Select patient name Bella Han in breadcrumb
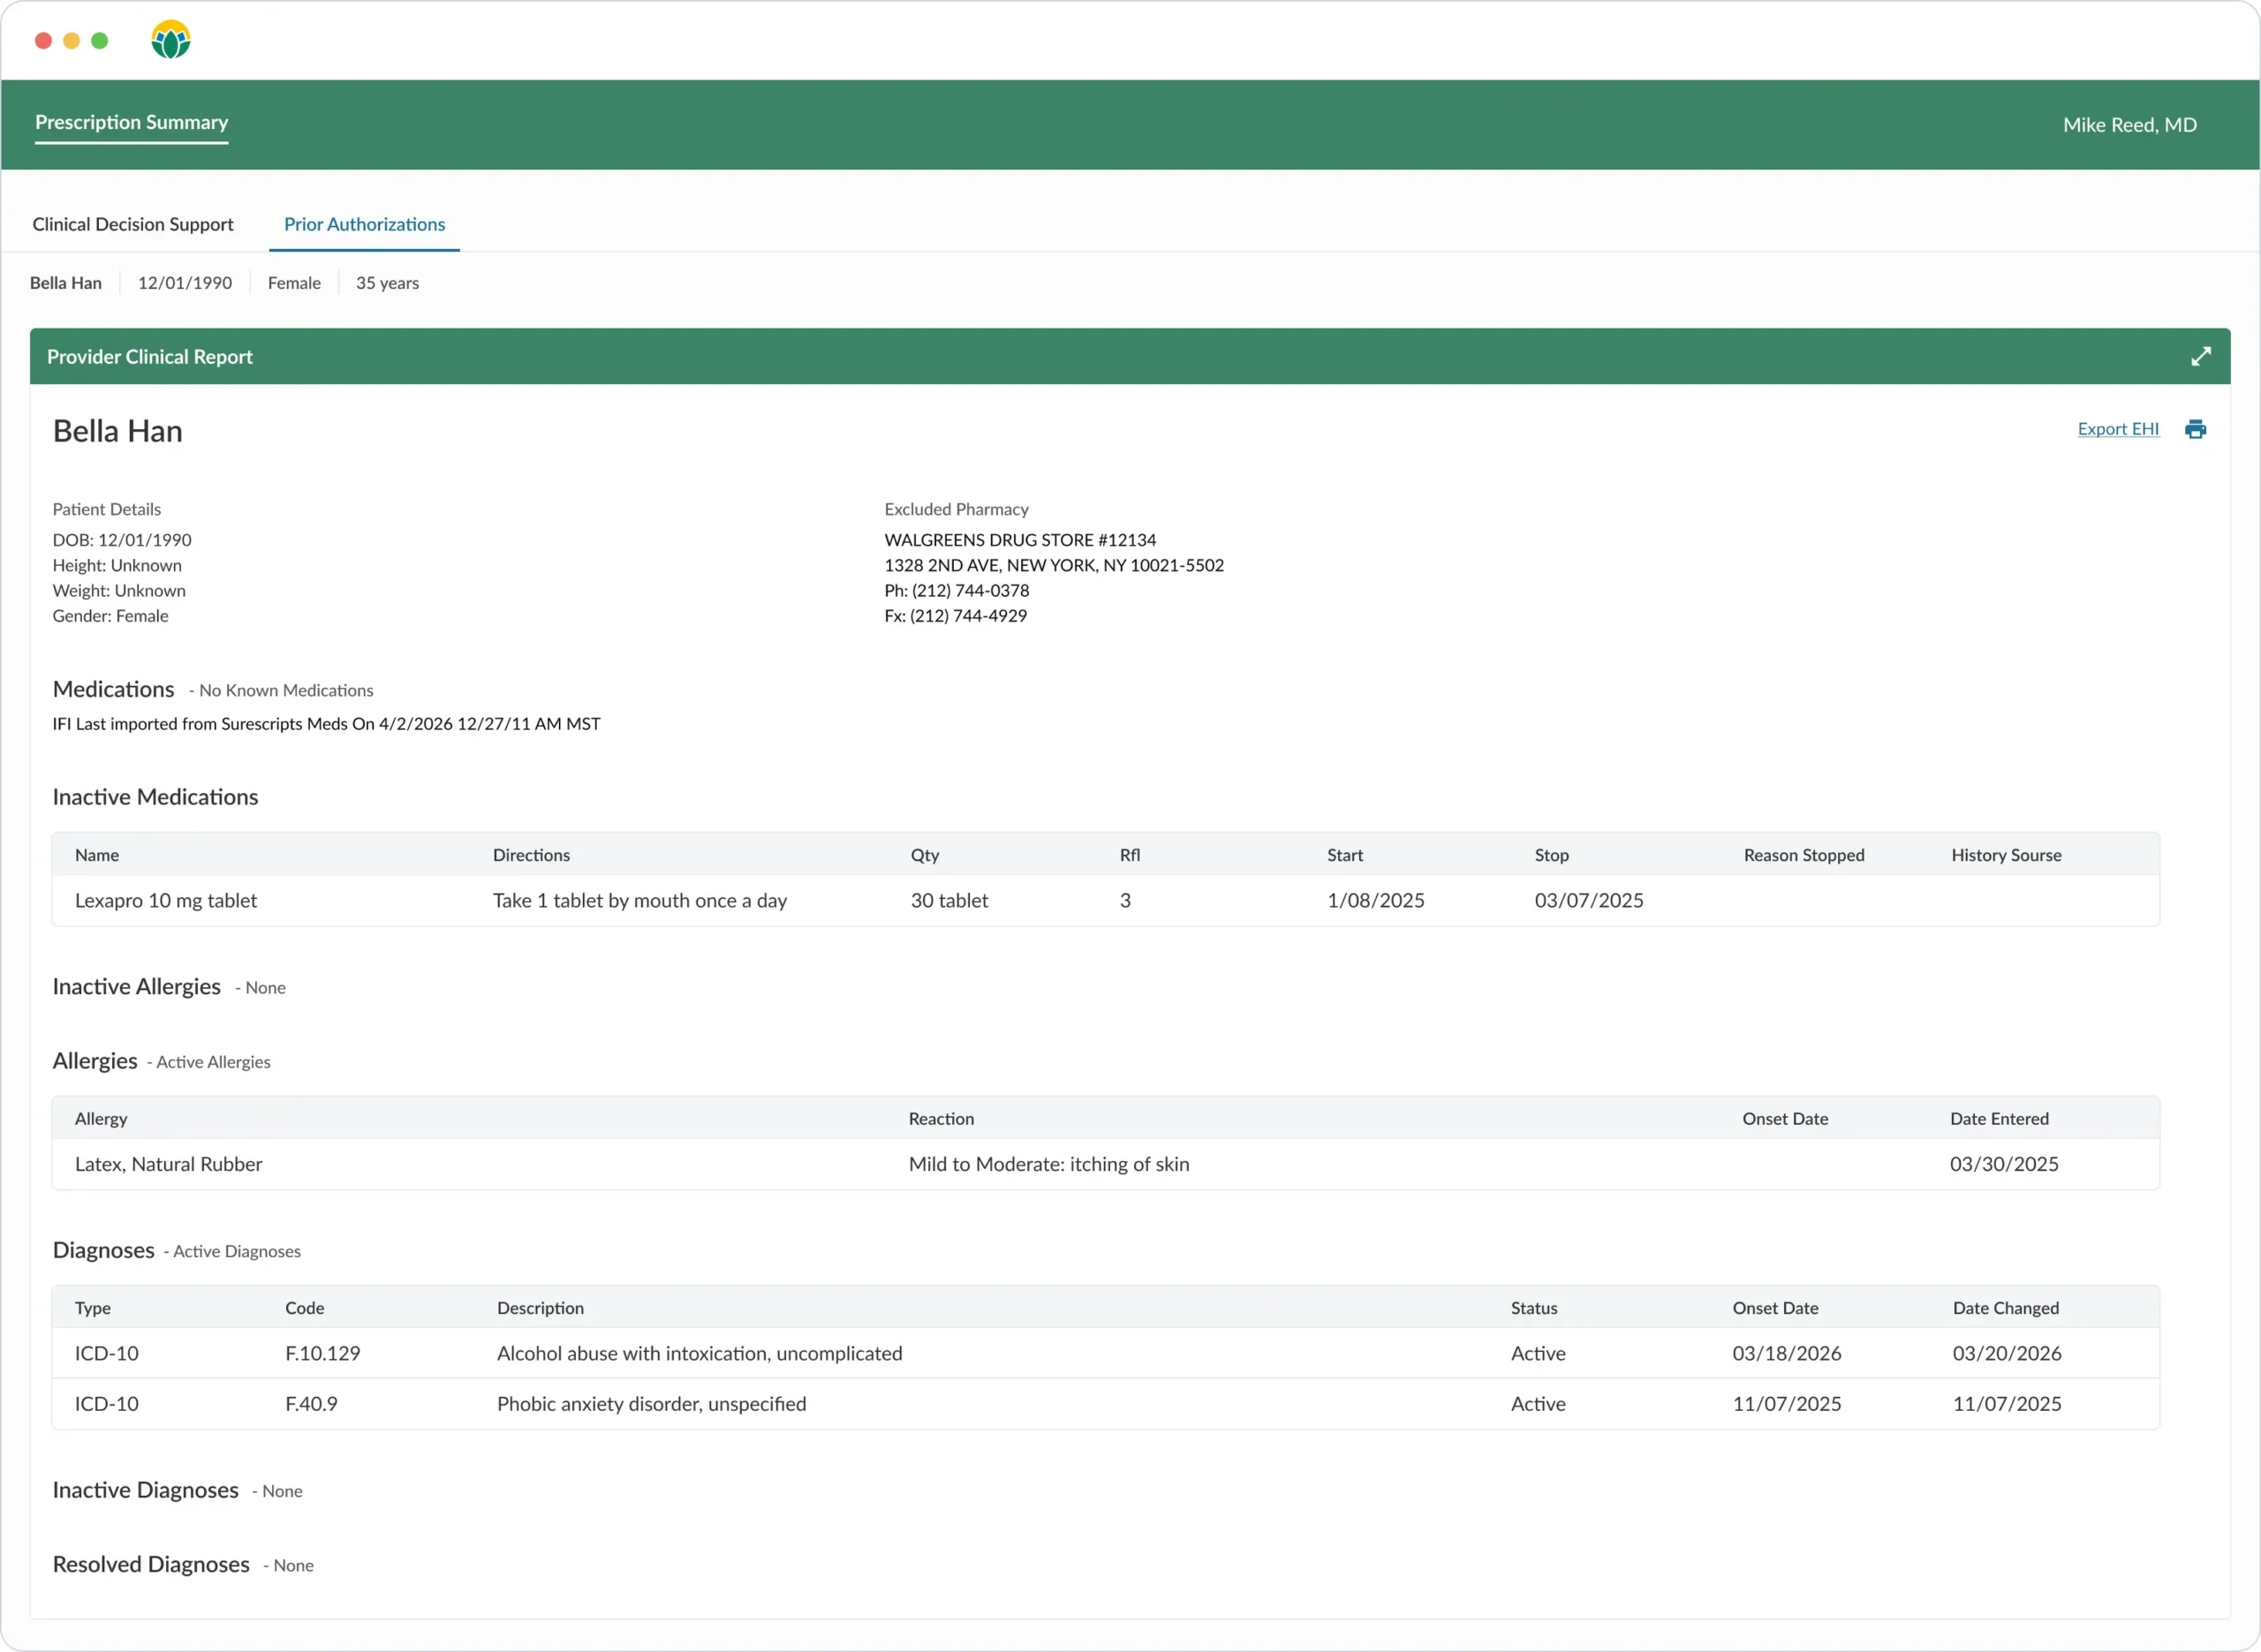The height and width of the screenshot is (1652, 2261). coord(65,283)
